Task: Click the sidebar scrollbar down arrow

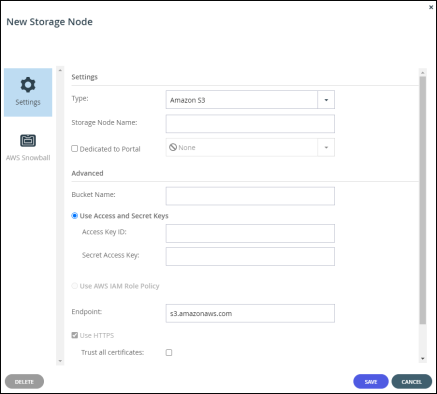Action: 60,361
